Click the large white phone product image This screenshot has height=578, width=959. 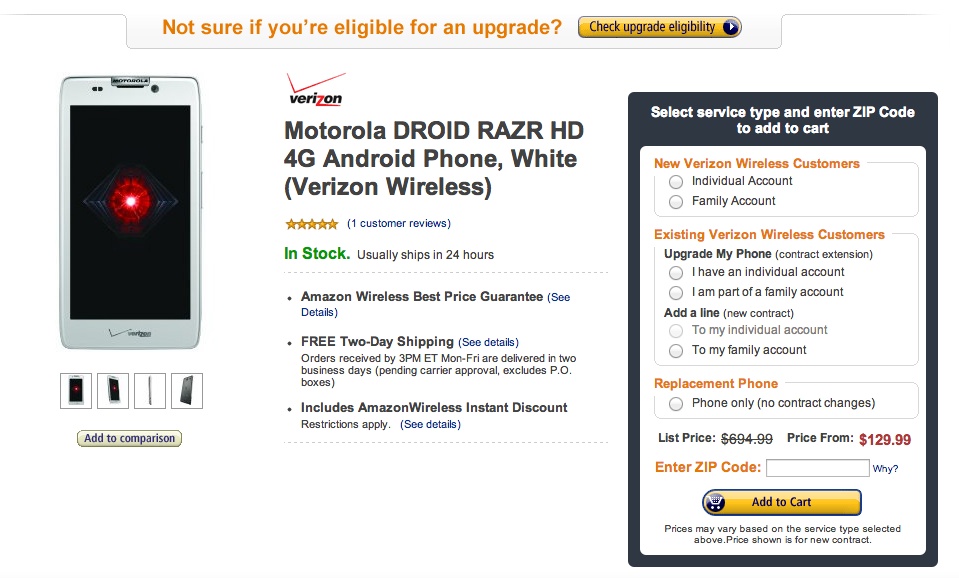(x=130, y=213)
